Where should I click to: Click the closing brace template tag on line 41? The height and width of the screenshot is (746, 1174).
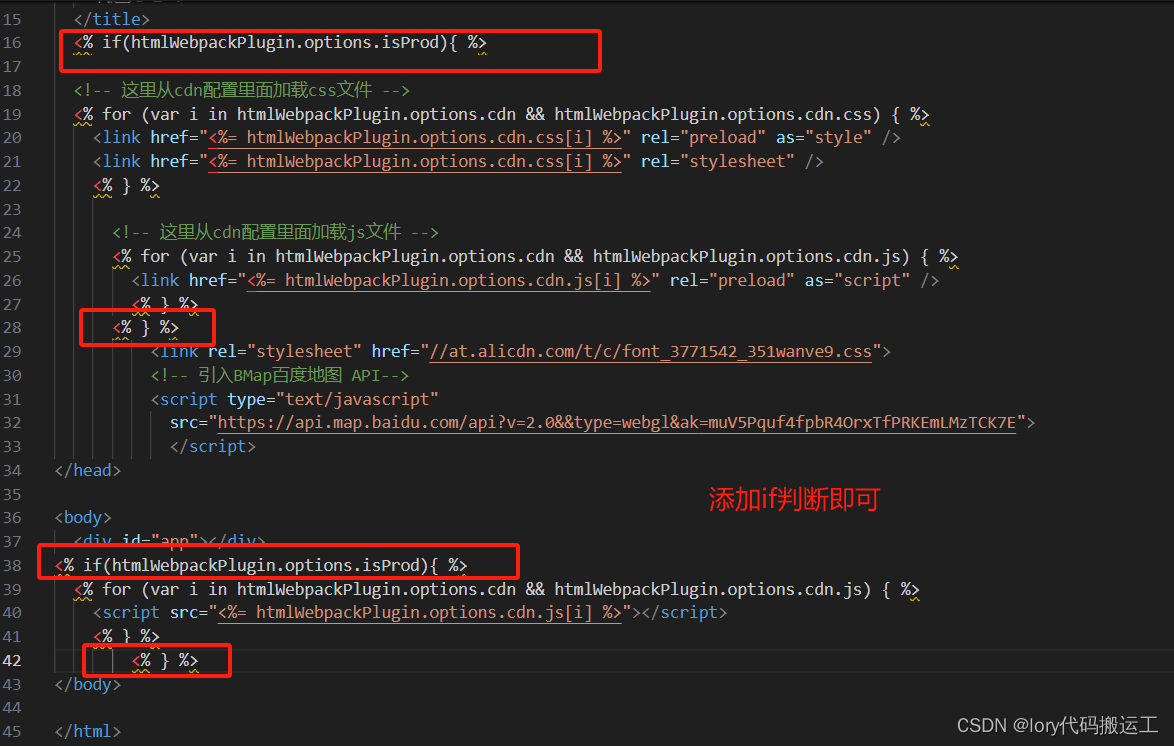pos(127,637)
